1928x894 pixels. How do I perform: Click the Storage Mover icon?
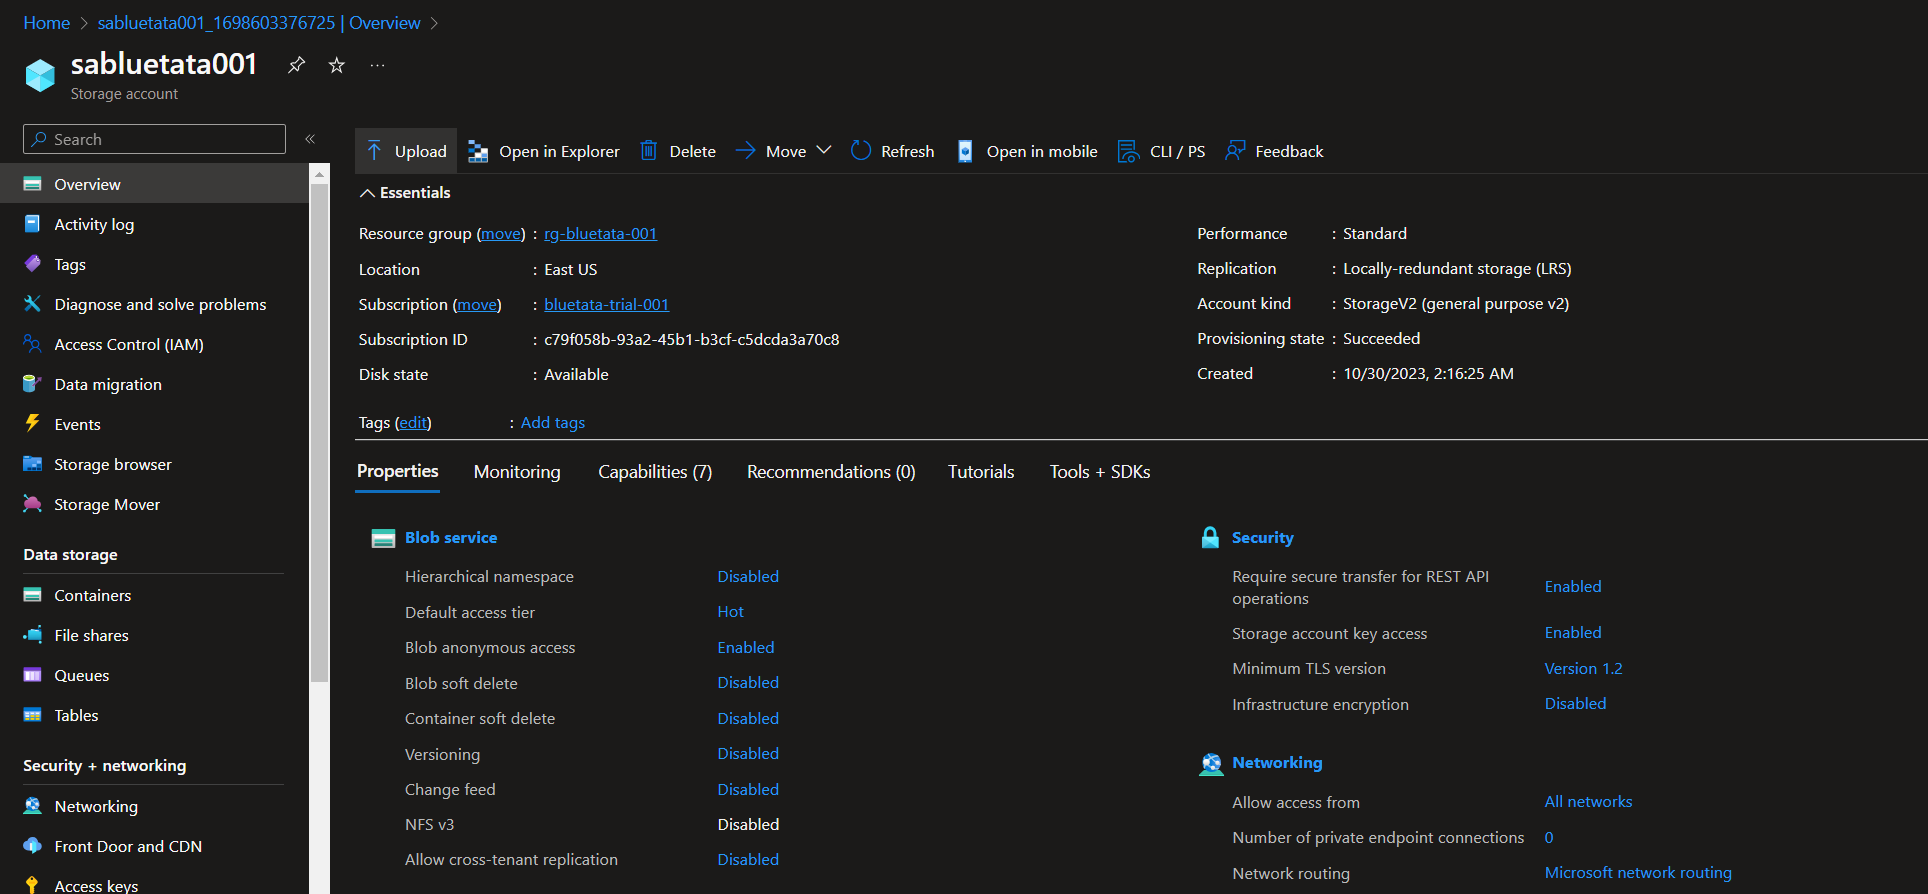pyautogui.click(x=32, y=504)
